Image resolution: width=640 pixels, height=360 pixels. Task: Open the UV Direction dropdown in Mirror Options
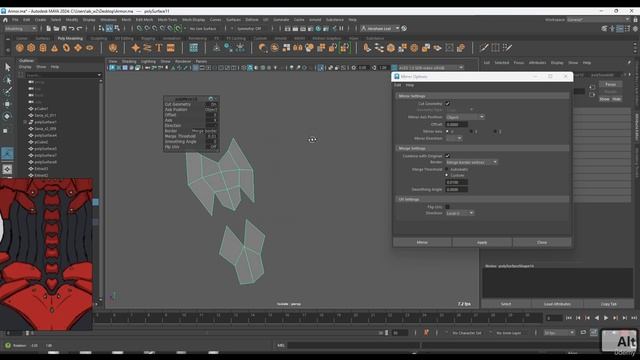point(460,213)
